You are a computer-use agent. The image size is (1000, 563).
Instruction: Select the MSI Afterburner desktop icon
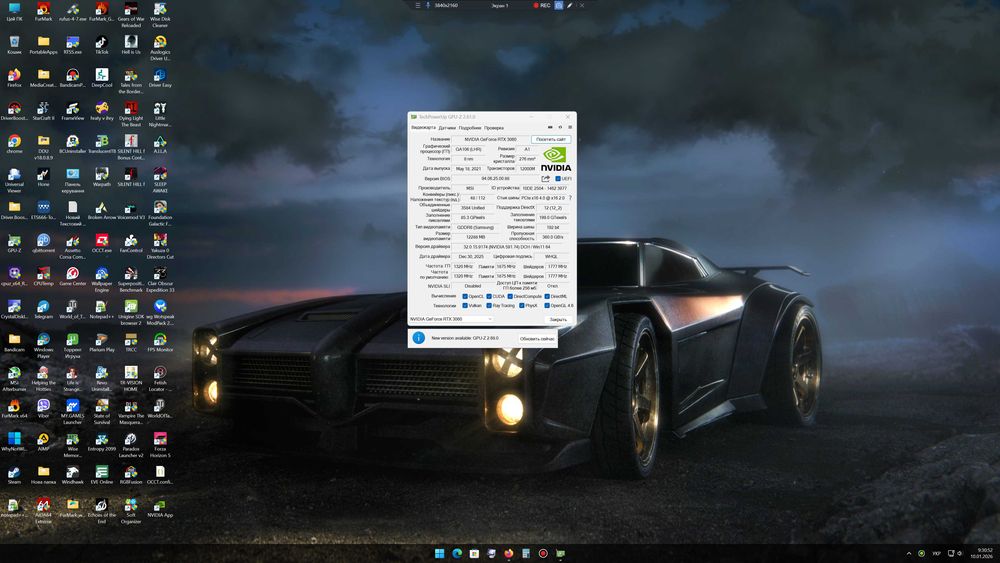coord(14,379)
